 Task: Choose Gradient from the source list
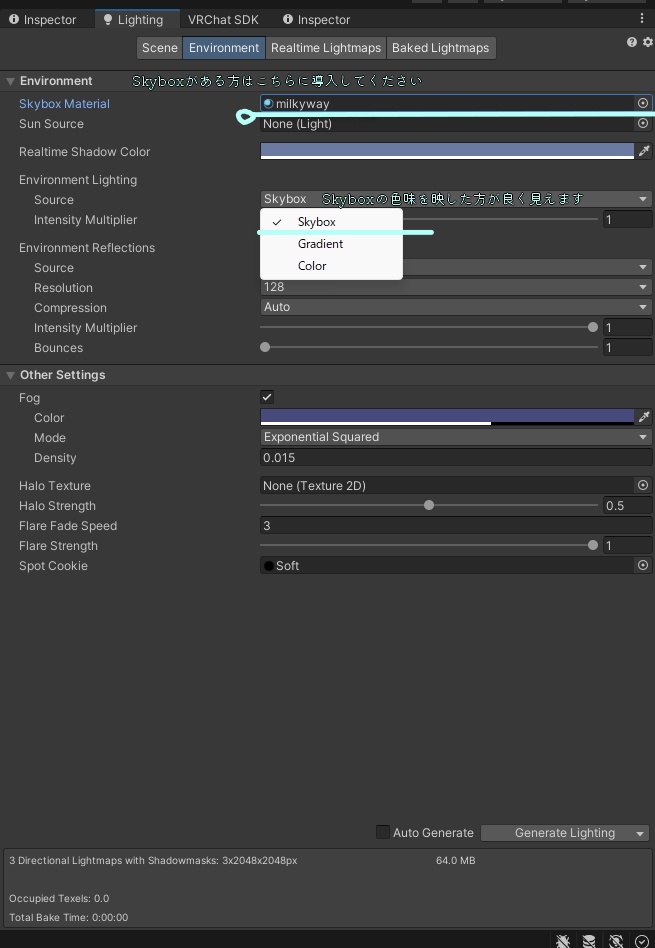click(320, 244)
